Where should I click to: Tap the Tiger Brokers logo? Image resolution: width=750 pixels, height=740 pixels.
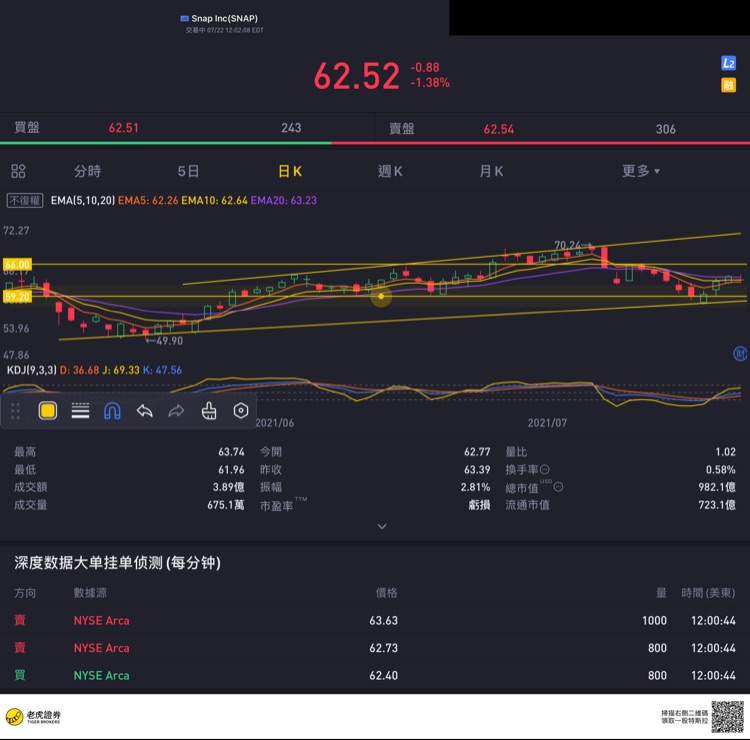pyautogui.click(x=33, y=716)
